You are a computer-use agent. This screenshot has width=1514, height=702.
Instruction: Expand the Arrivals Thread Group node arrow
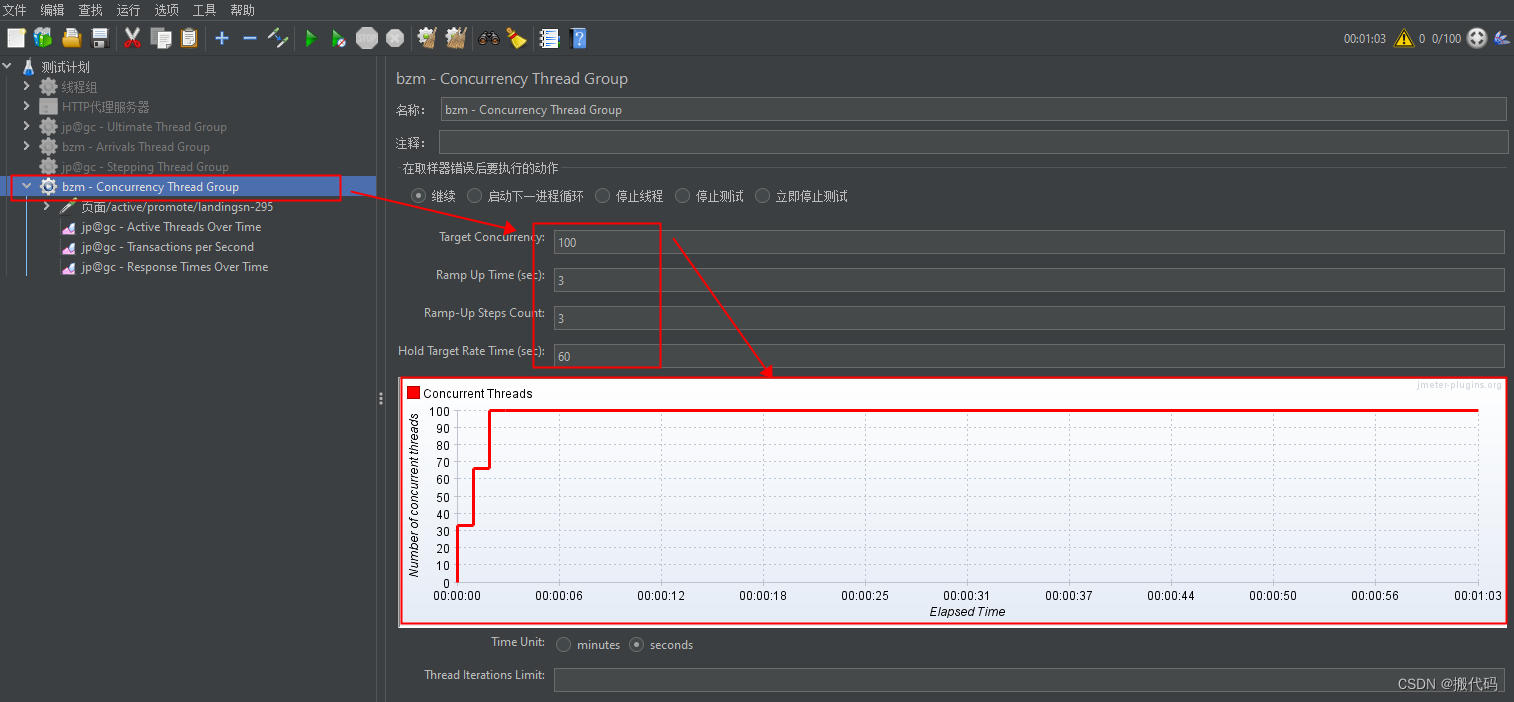(27, 147)
